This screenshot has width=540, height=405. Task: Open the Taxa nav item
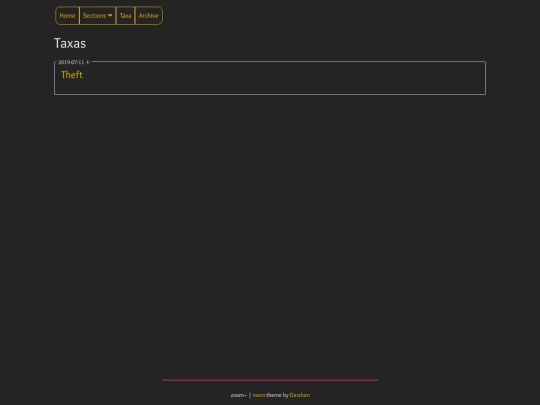pos(125,15)
